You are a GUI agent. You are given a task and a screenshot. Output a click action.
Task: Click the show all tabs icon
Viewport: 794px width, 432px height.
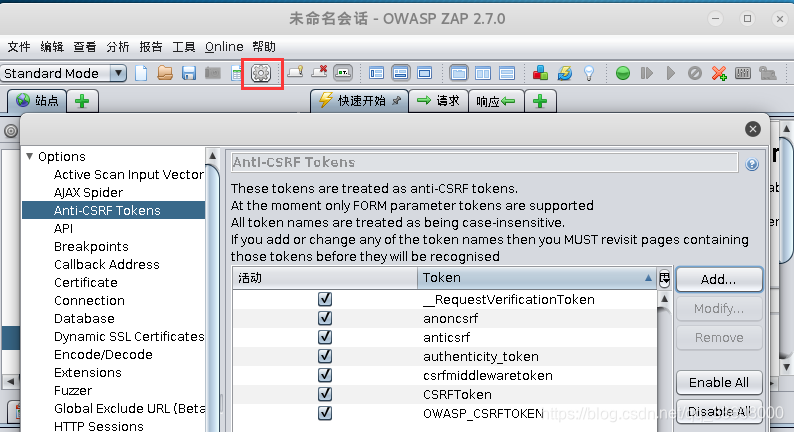pyautogui.click(x=295, y=72)
